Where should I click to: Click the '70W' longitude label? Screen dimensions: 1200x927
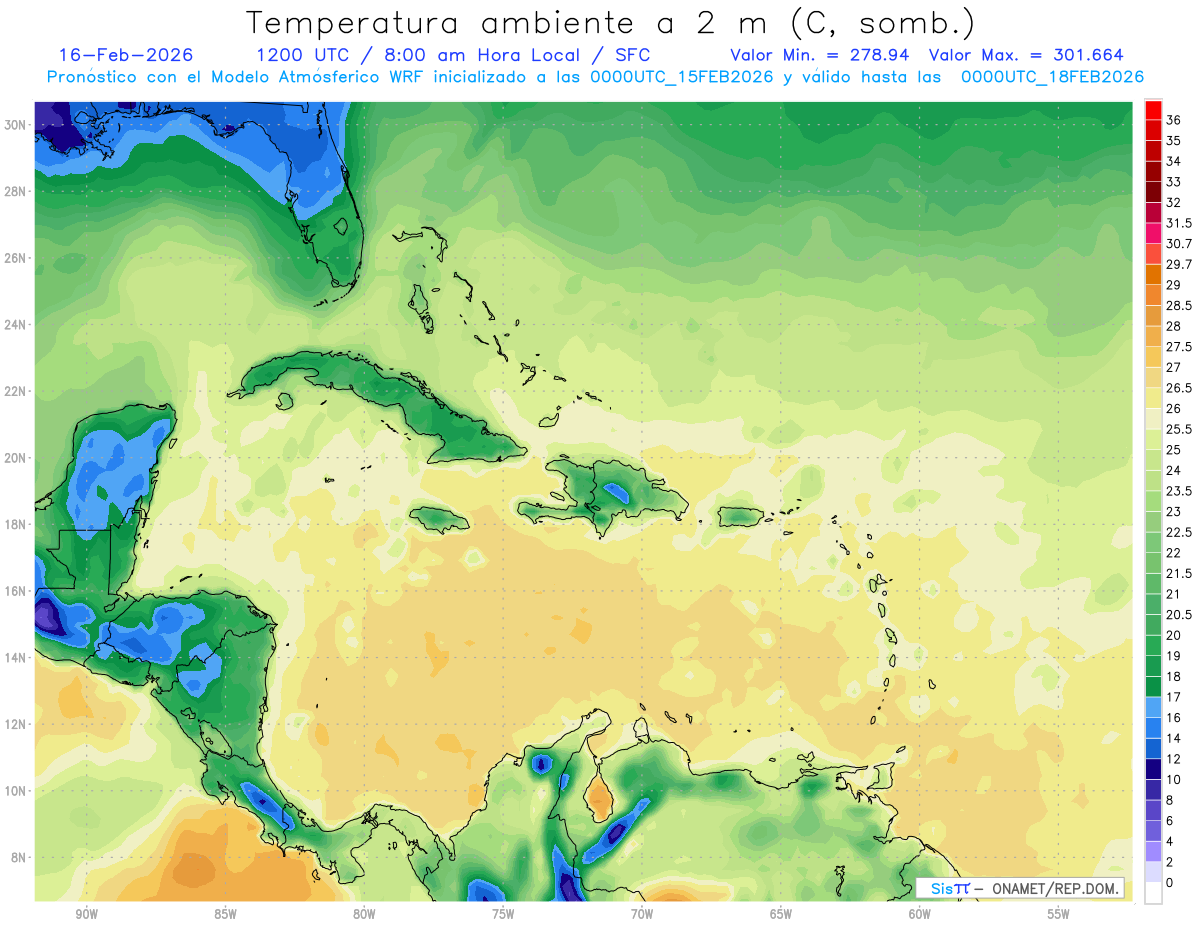(642, 914)
